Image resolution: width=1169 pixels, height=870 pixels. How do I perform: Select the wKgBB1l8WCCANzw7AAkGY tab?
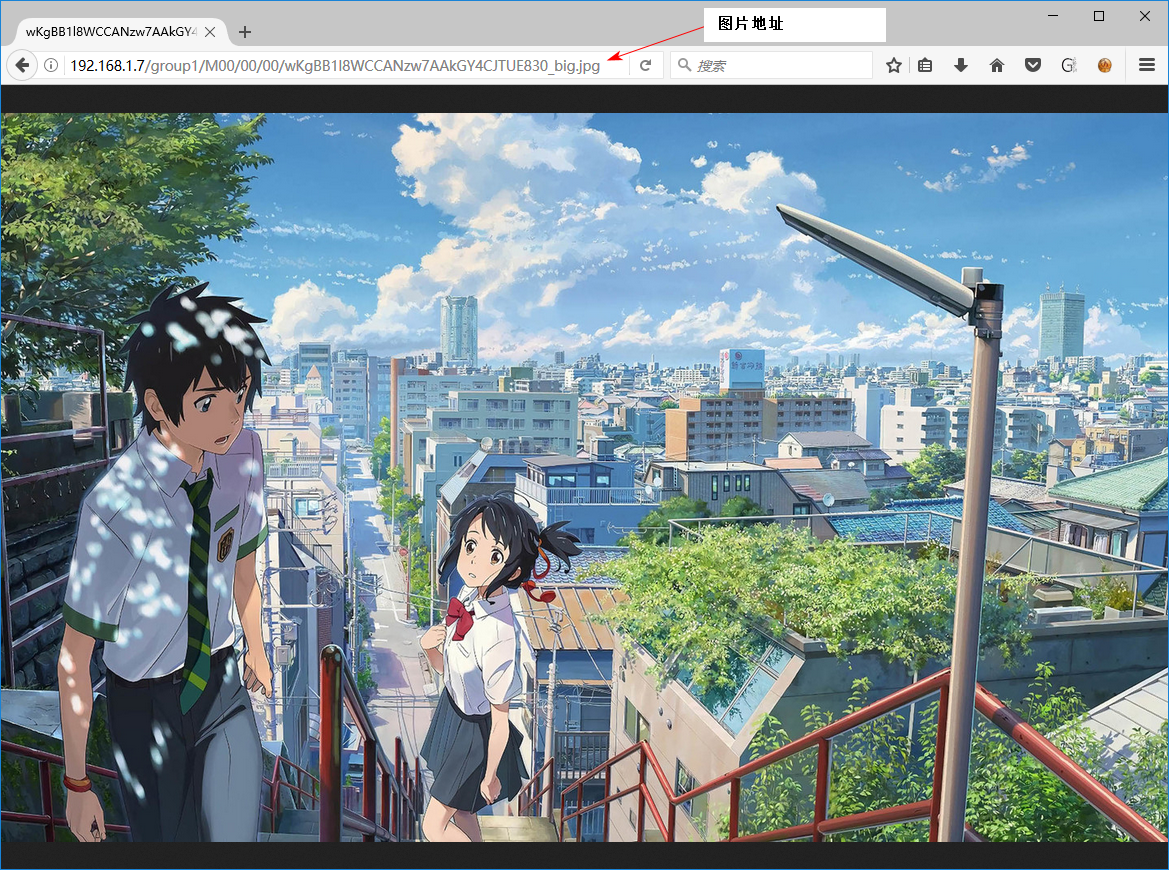pyautogui.click(x=110, y=32)
